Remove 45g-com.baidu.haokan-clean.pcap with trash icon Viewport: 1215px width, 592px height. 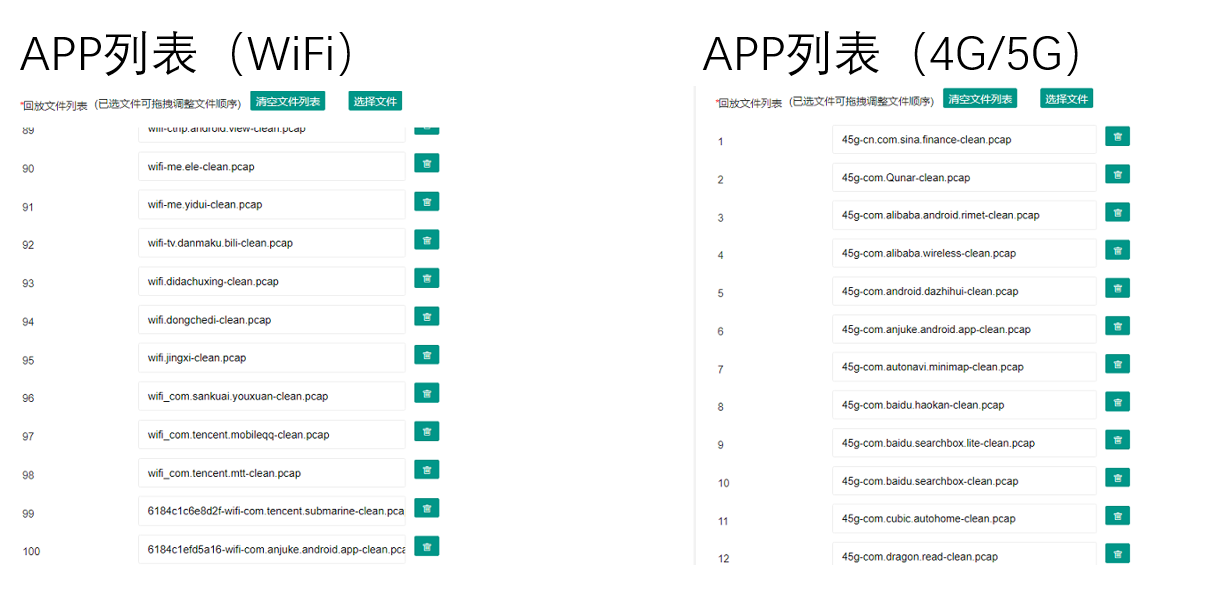coord(1117,402)
